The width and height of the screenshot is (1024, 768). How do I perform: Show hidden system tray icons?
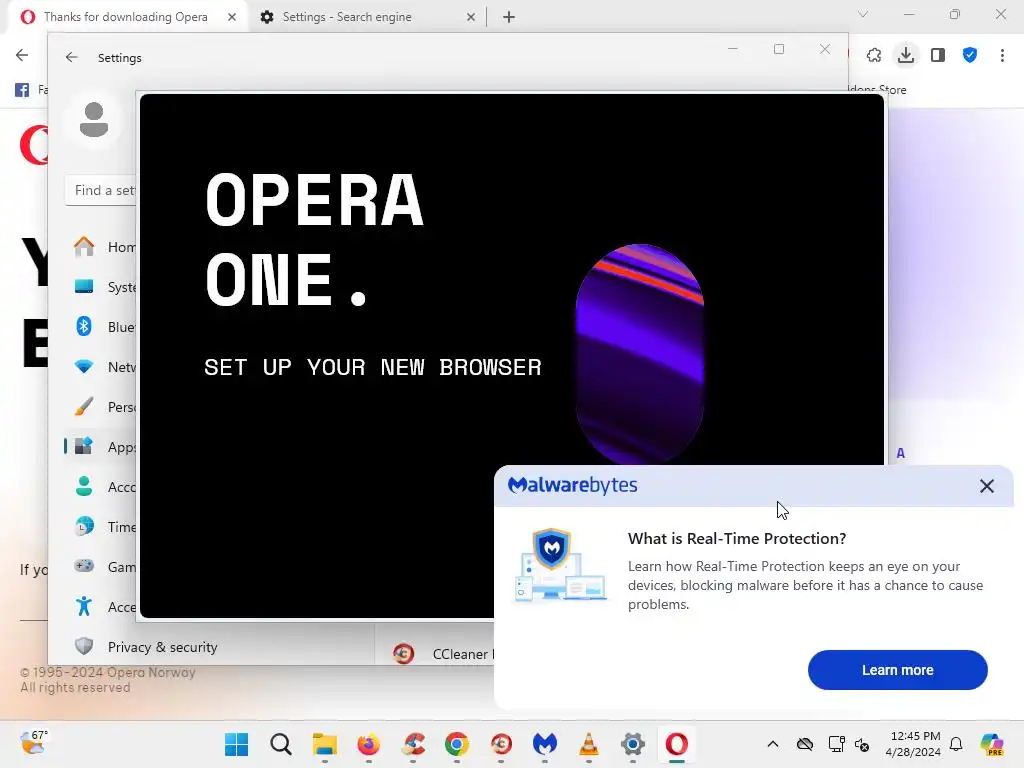773,744
